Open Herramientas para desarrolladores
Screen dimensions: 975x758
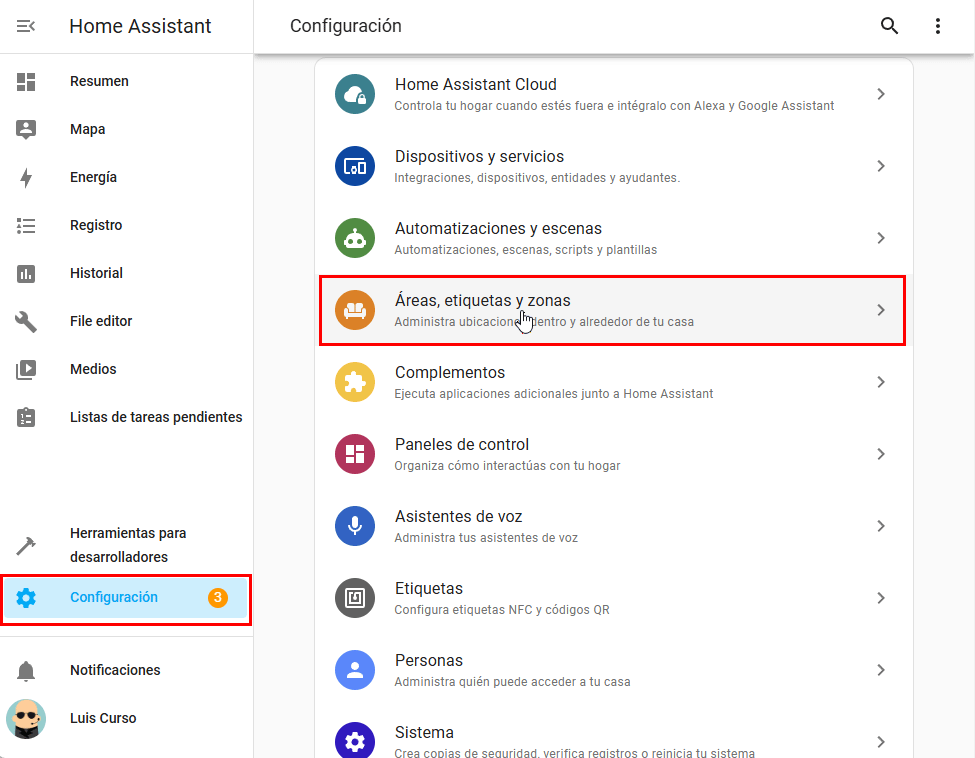127,545
